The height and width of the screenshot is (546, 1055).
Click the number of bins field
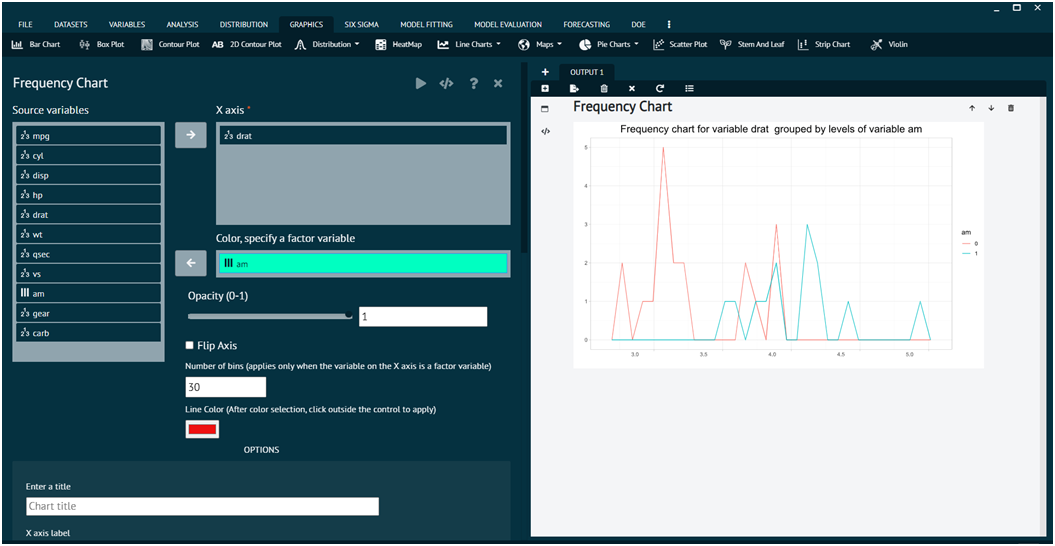[x=225, y=387]
